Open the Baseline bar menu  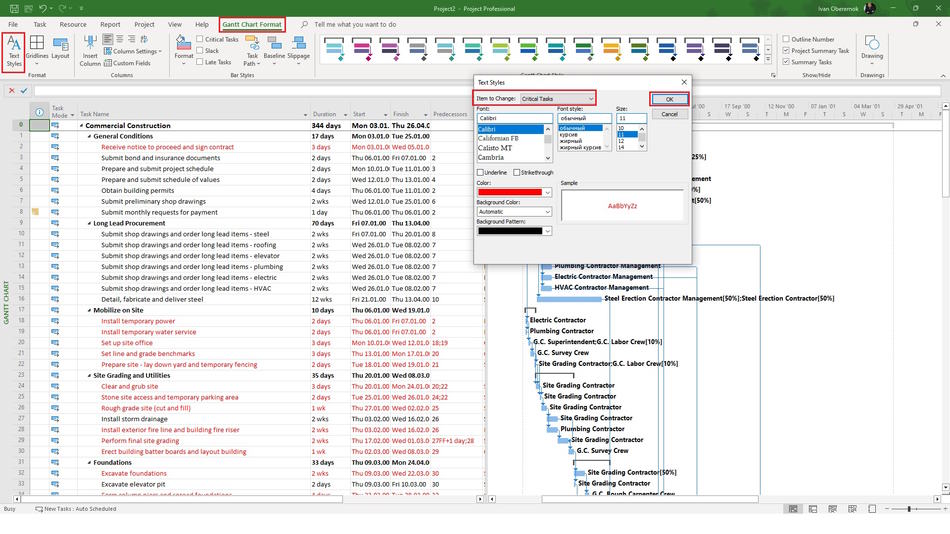click(x=274, y=48)
